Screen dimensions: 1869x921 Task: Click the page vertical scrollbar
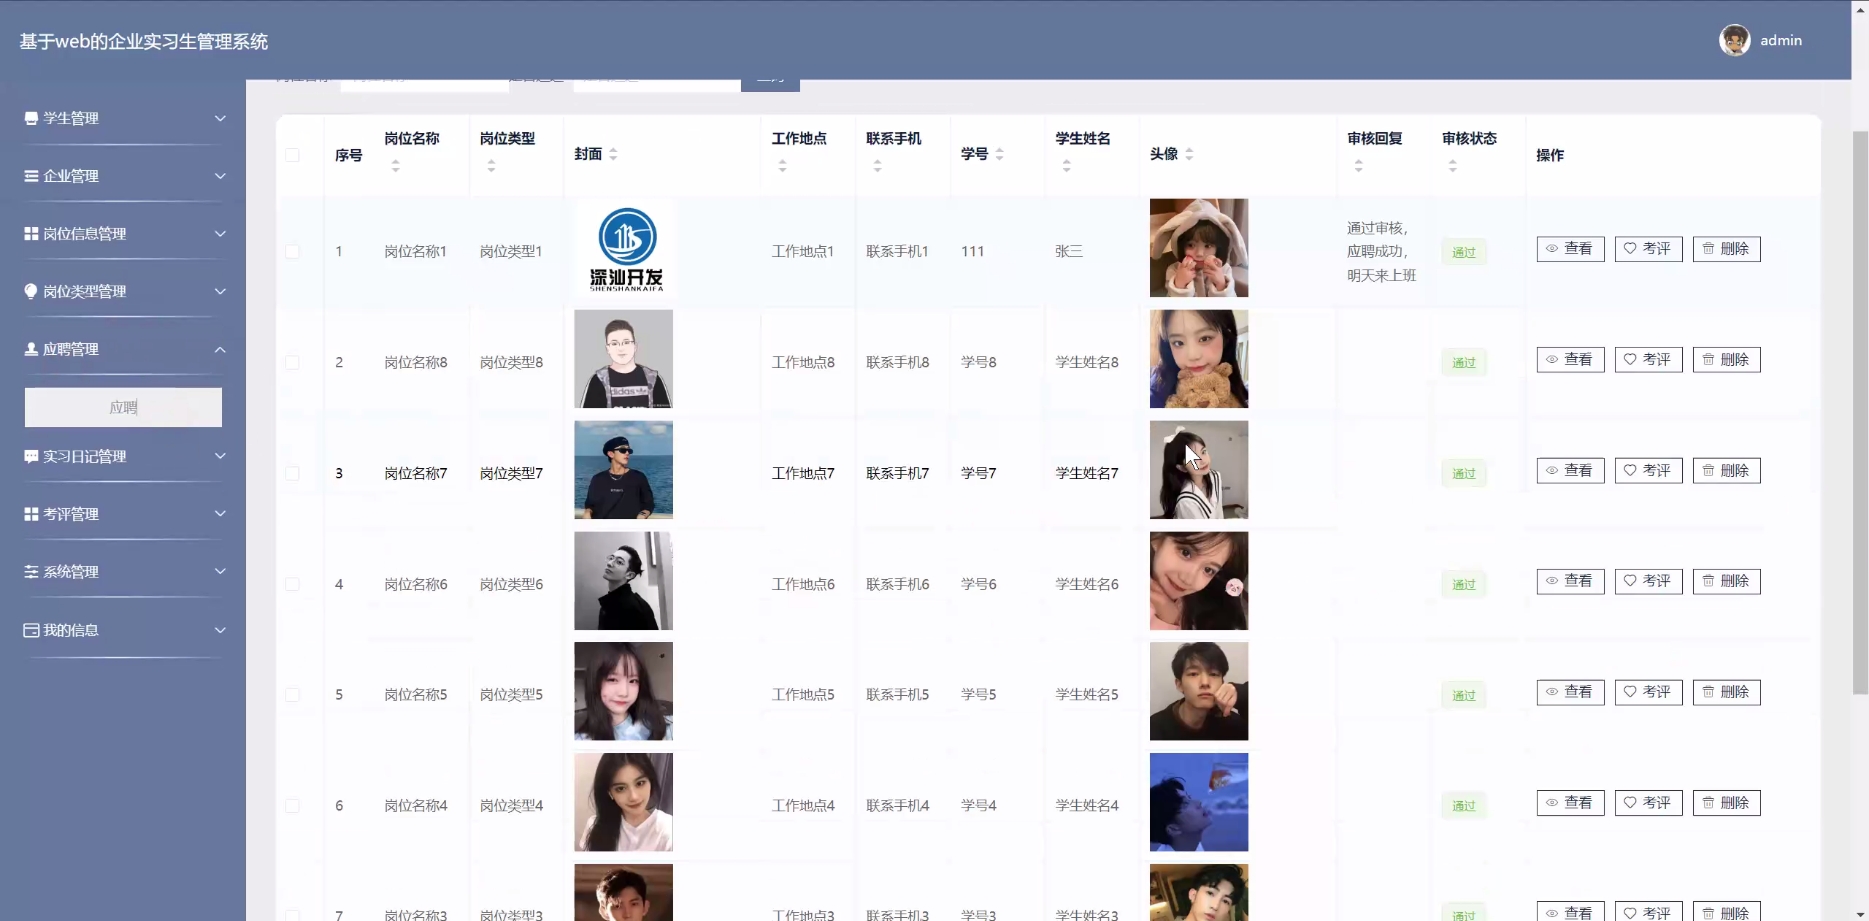1860,412
